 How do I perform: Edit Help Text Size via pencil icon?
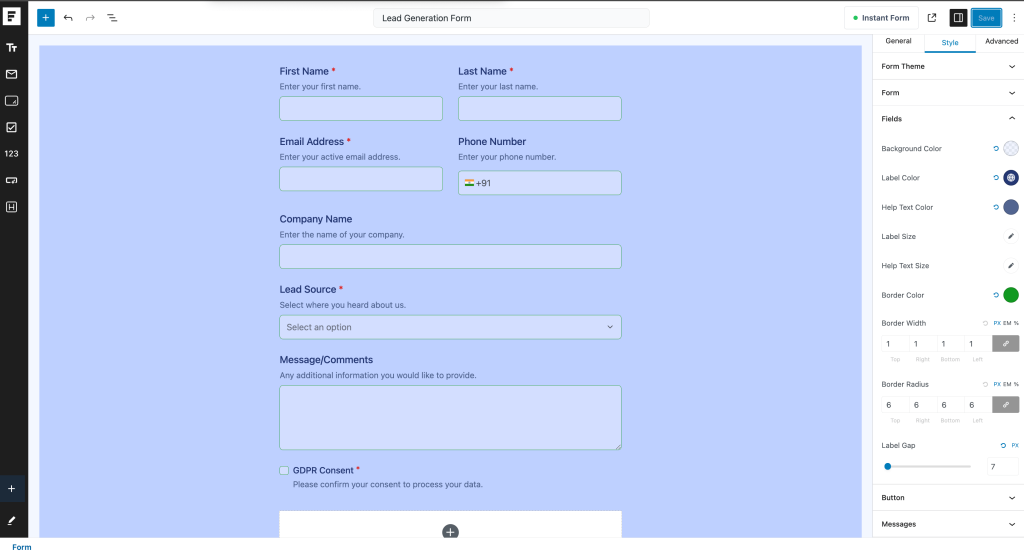(x=1011, y=266)
